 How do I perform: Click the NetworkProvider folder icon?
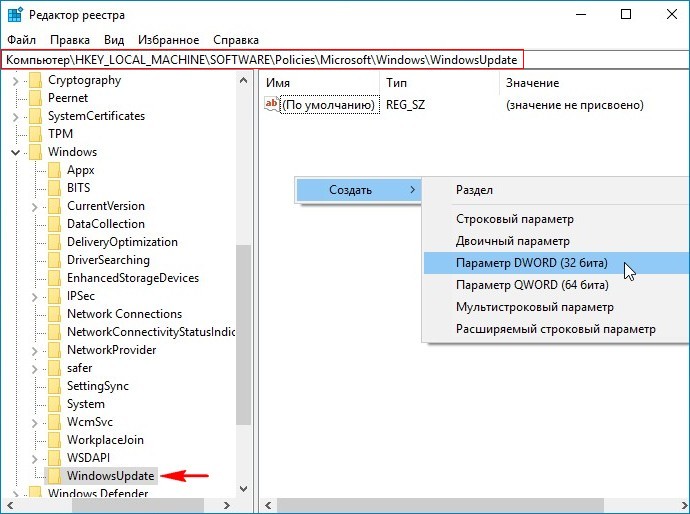54,350
